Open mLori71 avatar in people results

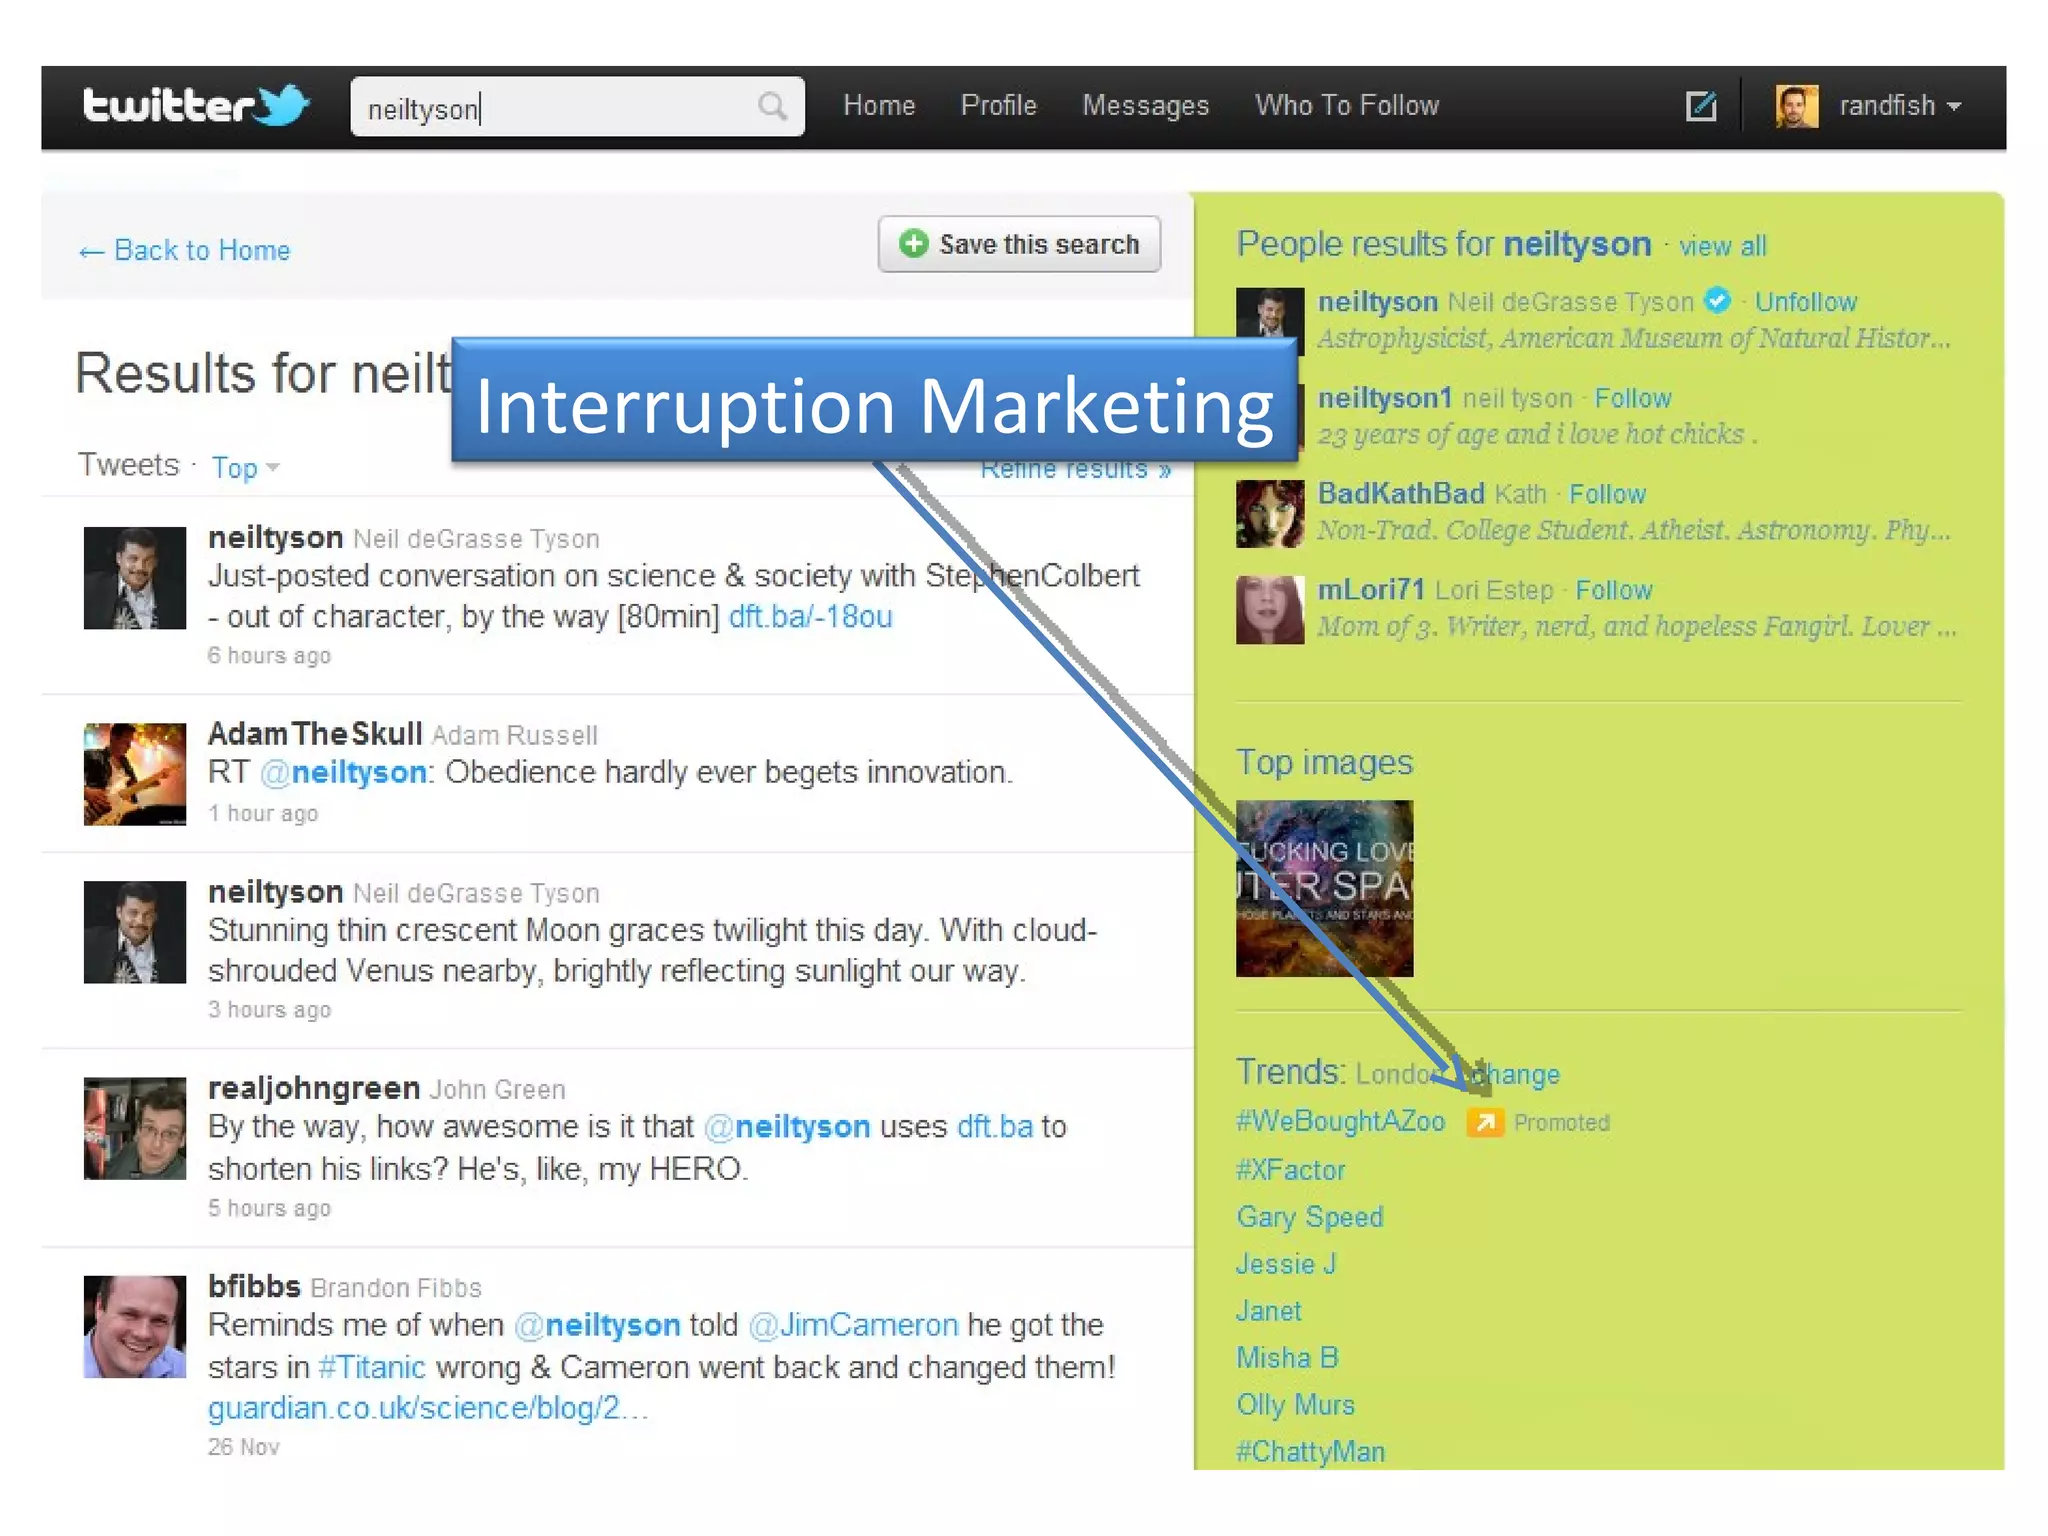(x=1270, y=610)
